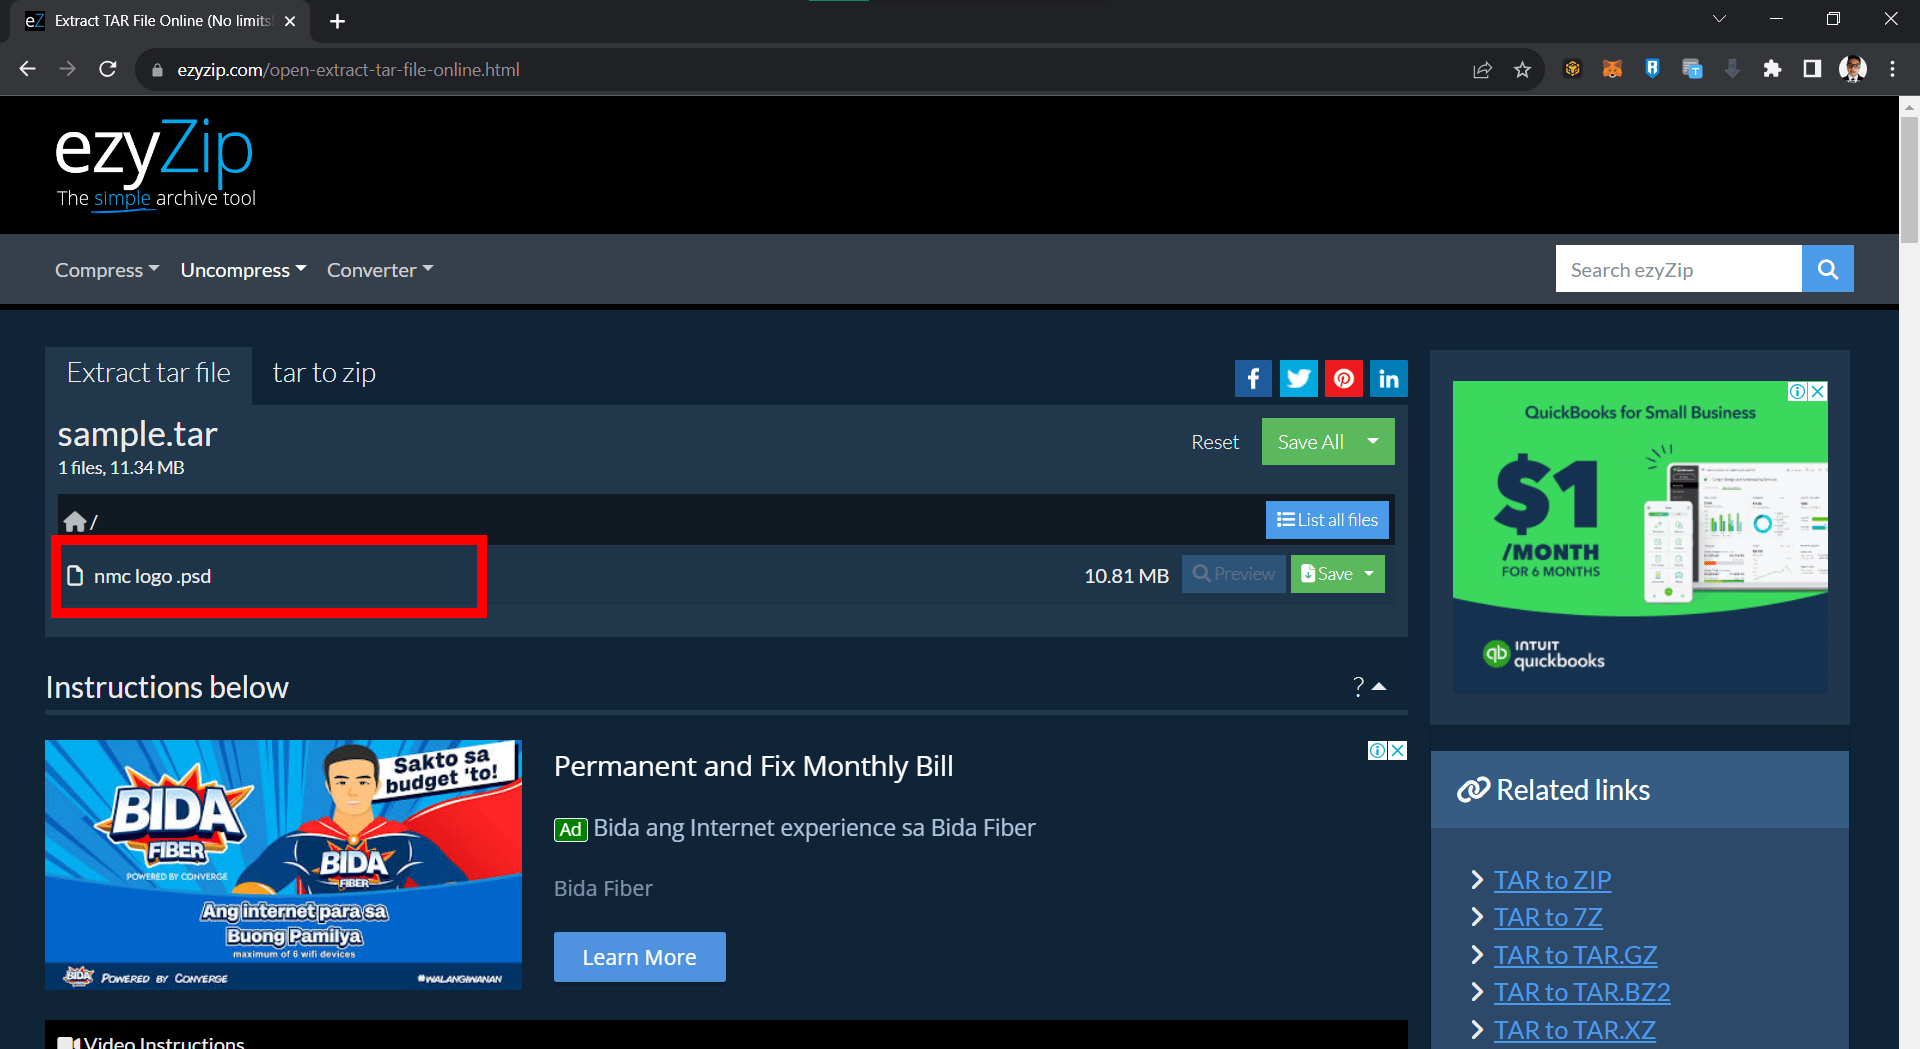Select the Extract tar file tab

[x=148, y=372]
